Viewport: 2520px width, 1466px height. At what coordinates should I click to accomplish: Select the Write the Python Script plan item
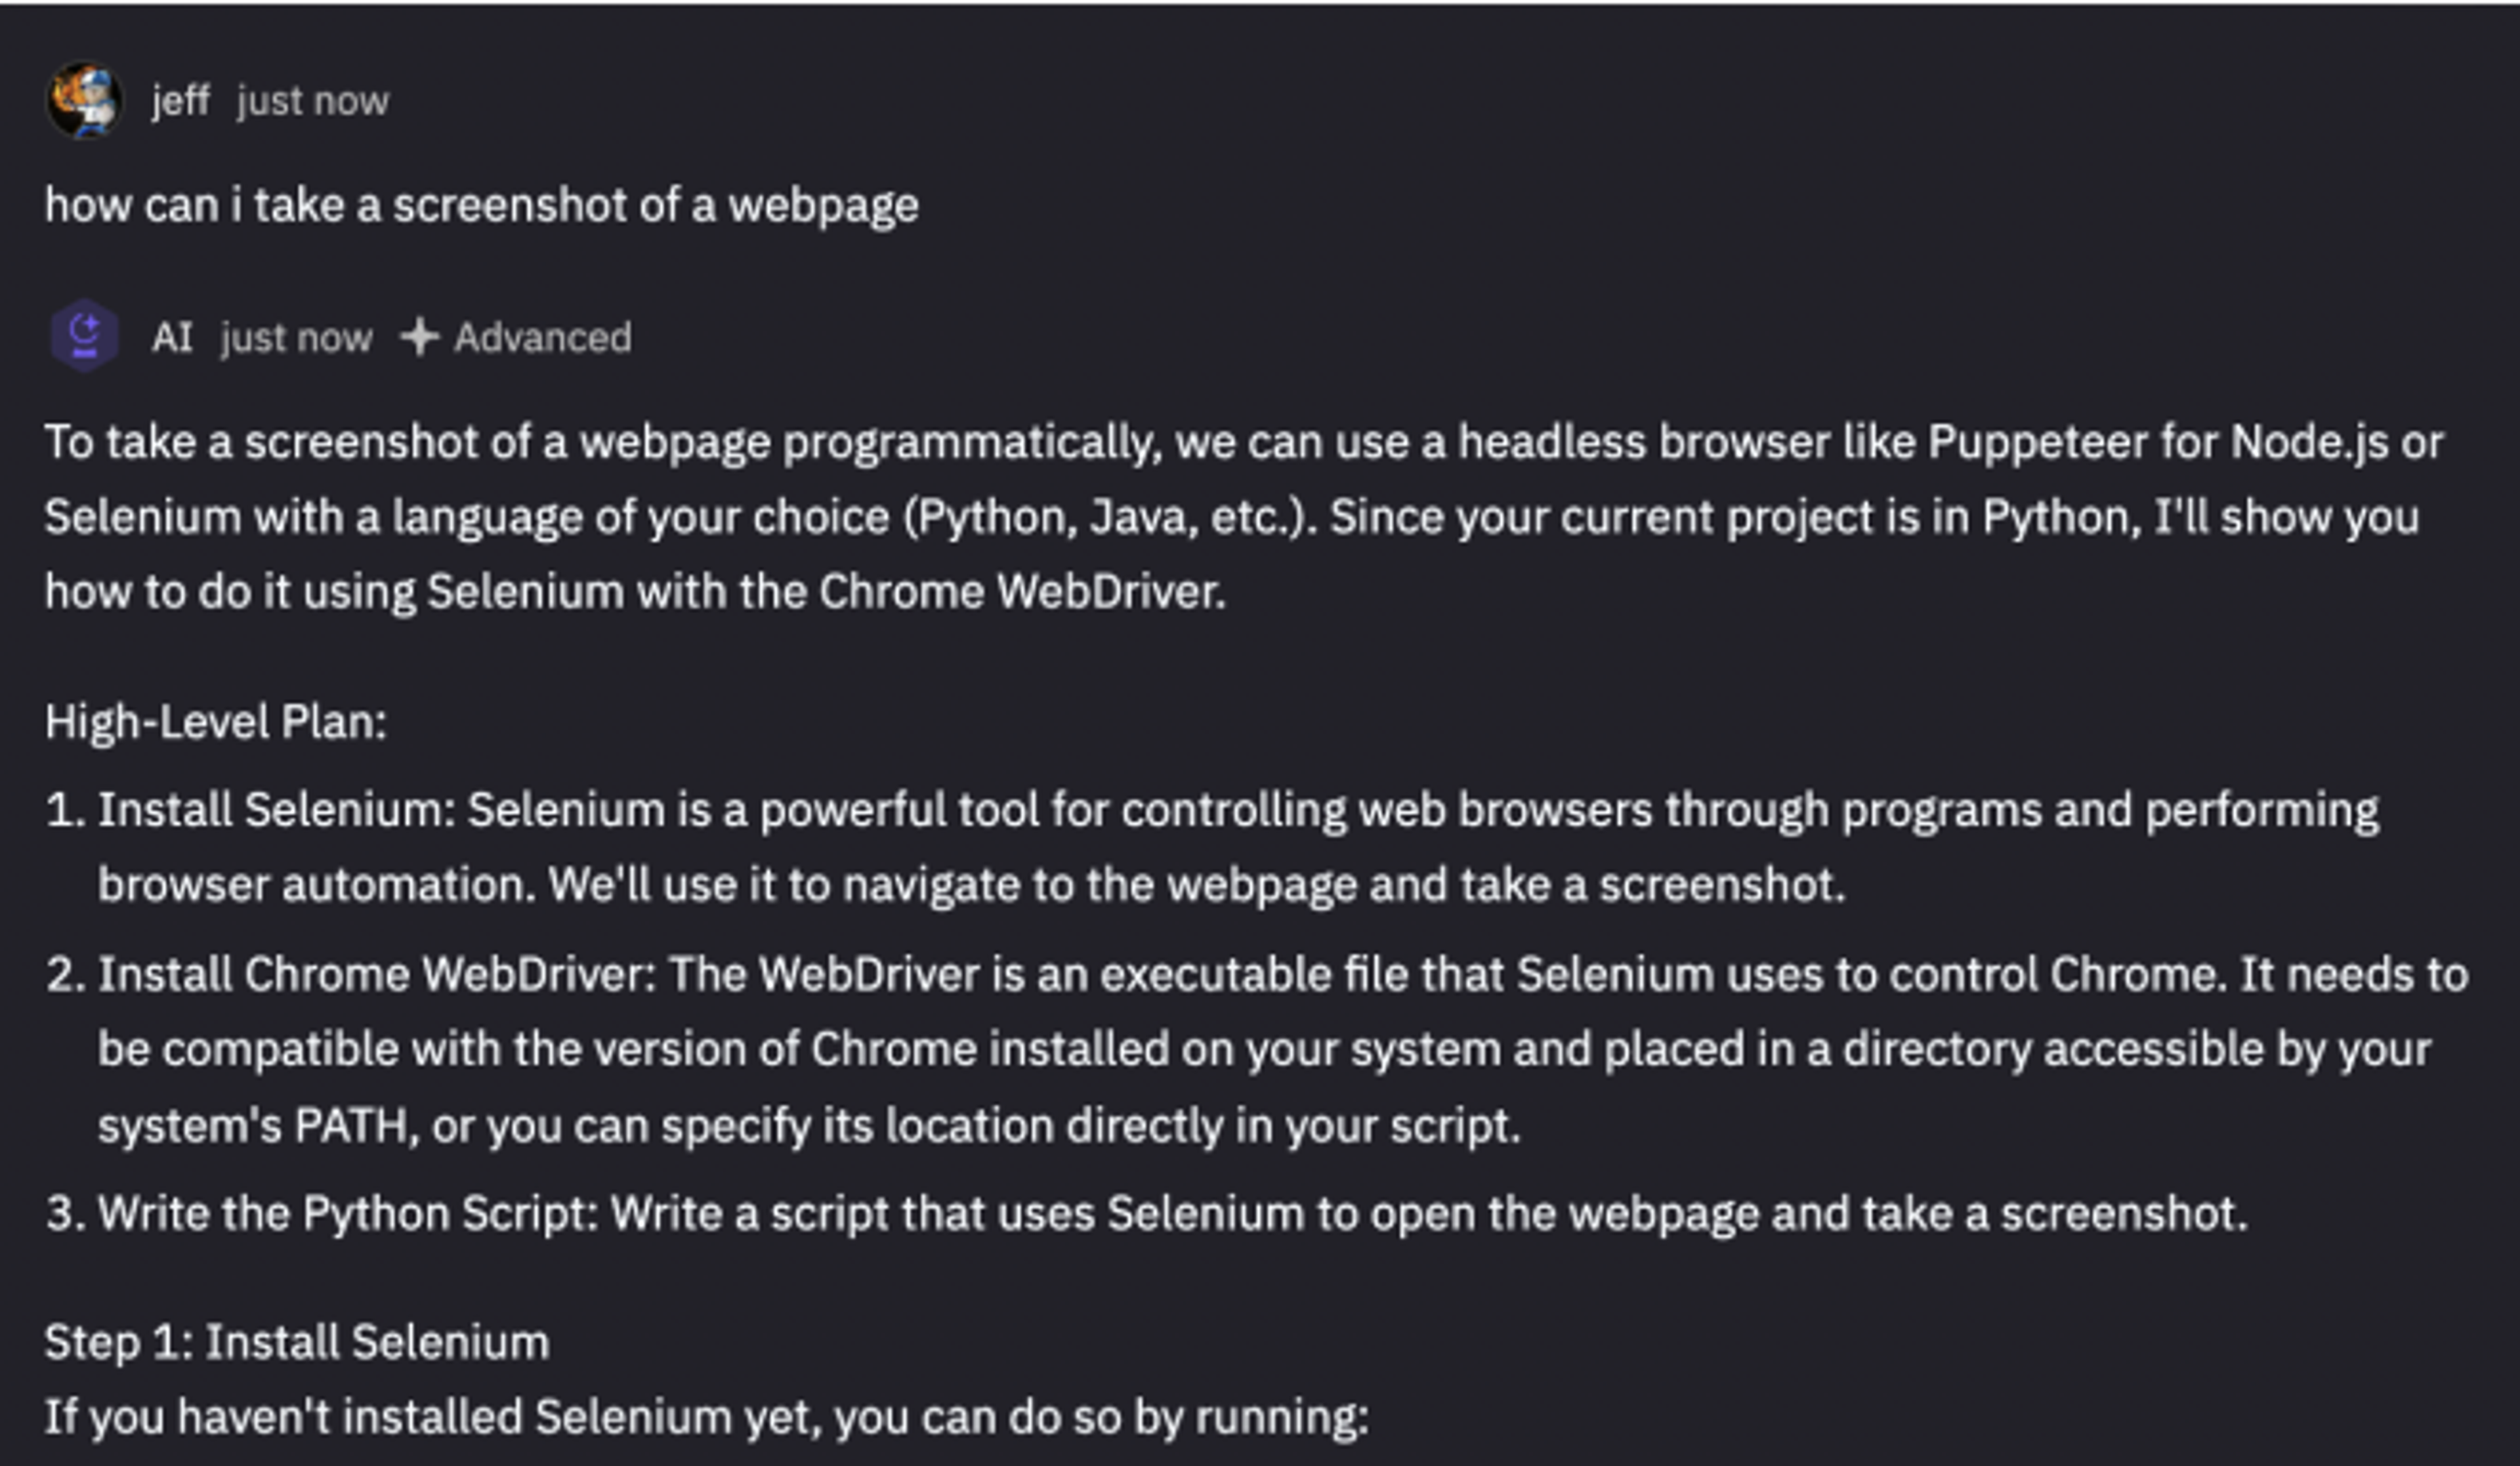tap(1172, 1213)
